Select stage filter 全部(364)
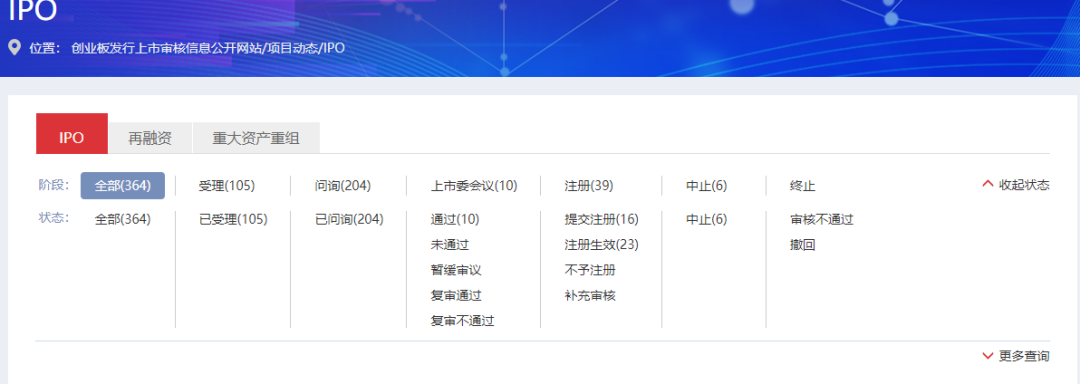The height and width of the screenshot is (384, 1080). (123, 186)
